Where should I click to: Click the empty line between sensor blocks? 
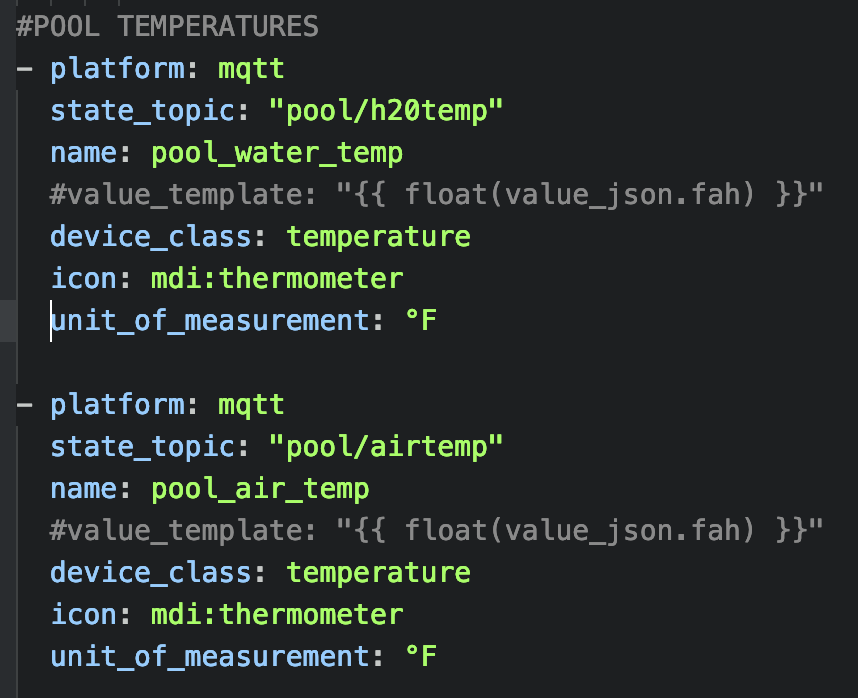429,362
